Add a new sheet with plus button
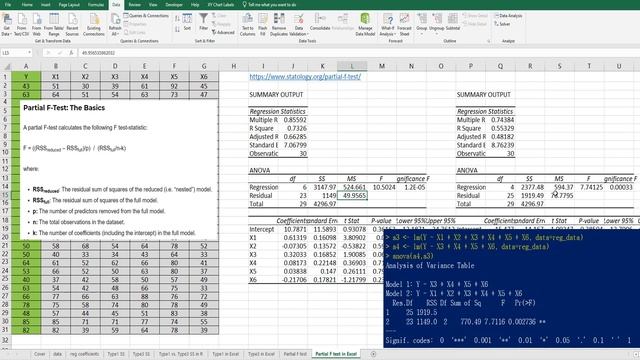Viewport: 640px width, 360px height. [x=373, y=354]
